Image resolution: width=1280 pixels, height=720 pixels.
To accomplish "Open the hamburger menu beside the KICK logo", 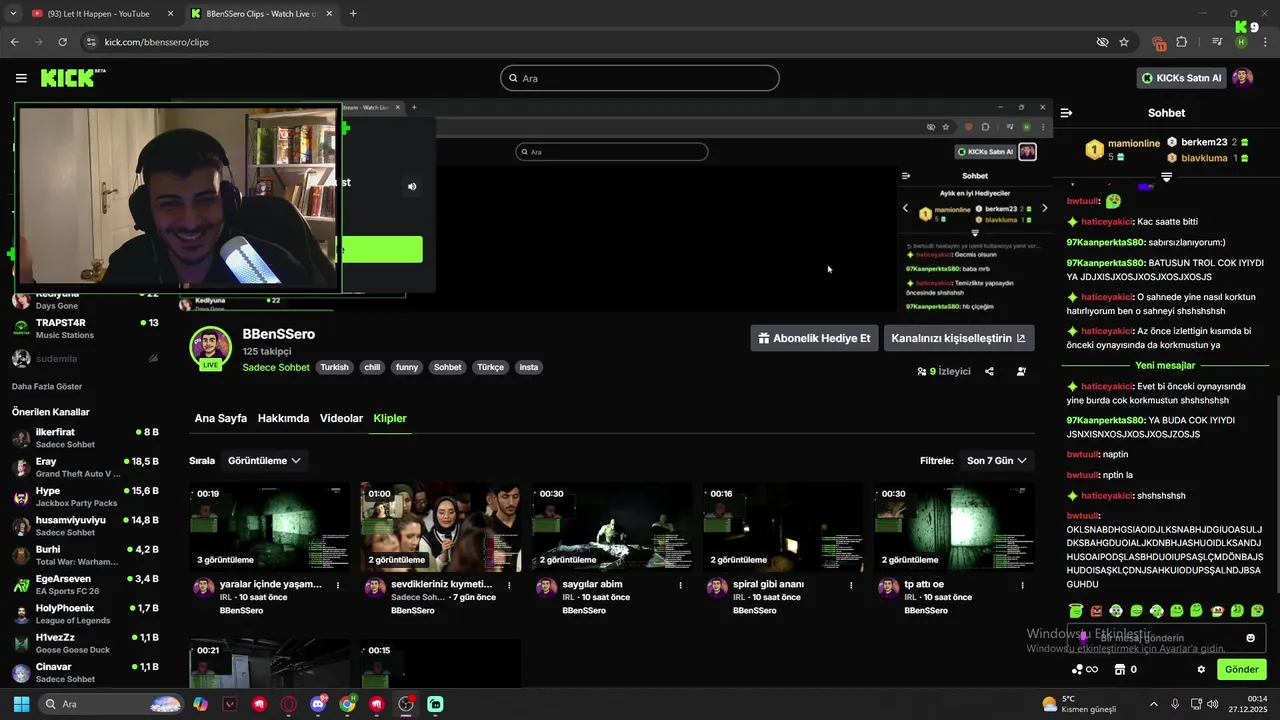I will pyautogui.click(x=21, y=78).
